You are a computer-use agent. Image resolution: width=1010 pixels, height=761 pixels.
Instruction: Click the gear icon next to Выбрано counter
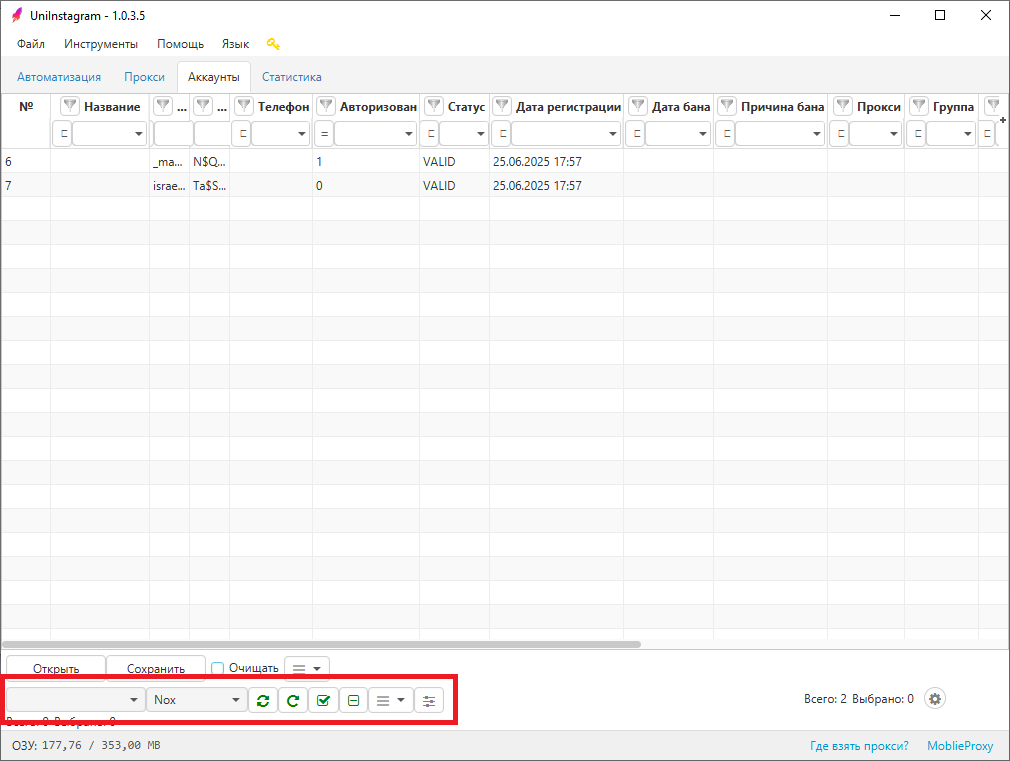(x=935, y=699)
